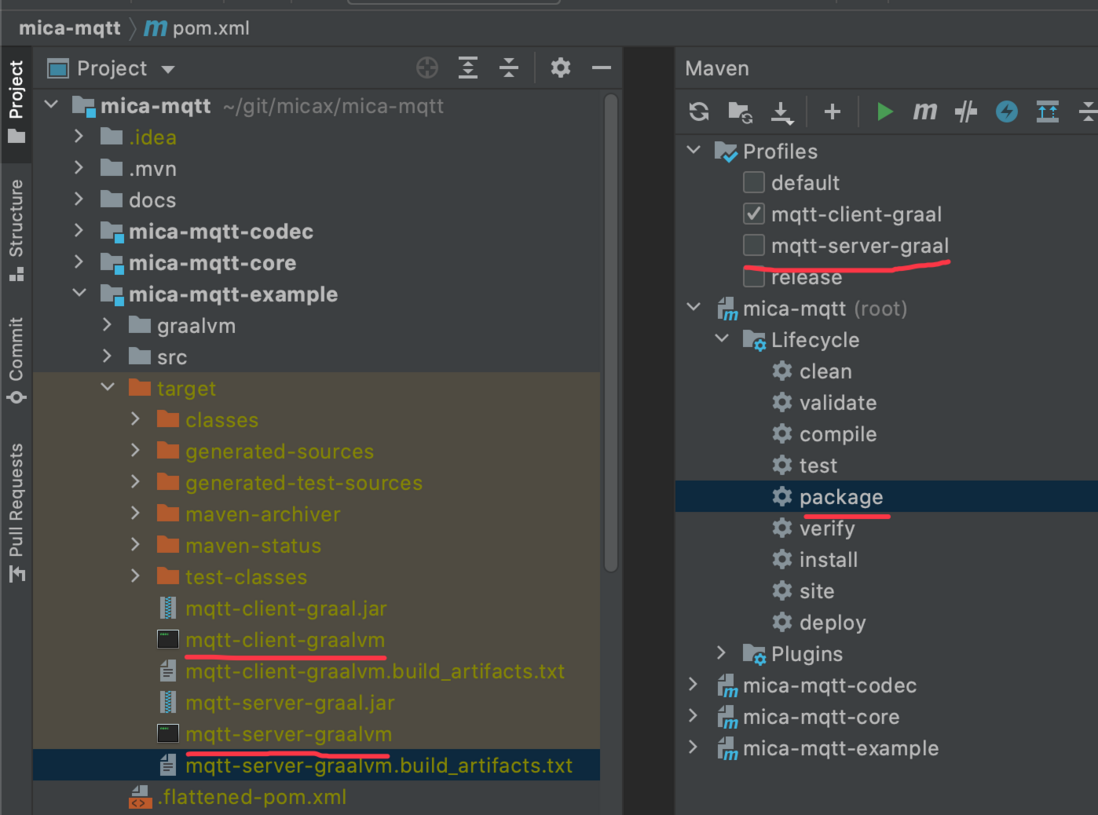Viewport: 1098px width, 815px height.
Task: Select mqtt-server-graalvm.build_artifacts.txt file
Action: [379, 765]
